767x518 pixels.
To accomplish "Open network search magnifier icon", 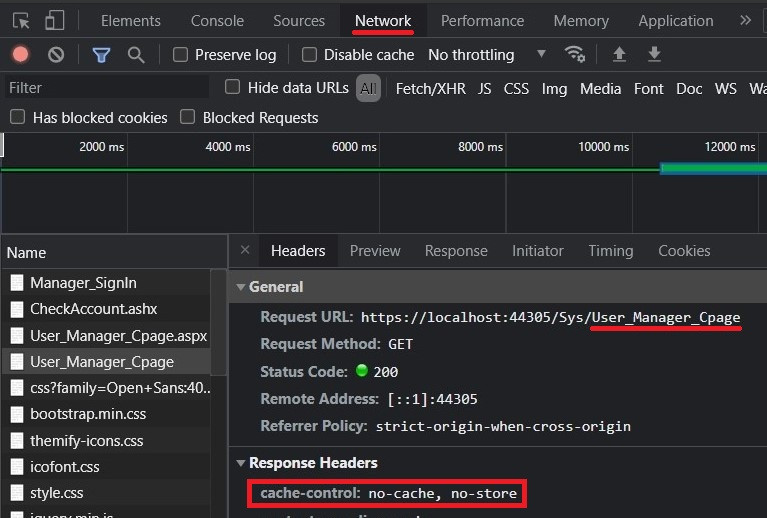I will 136,55.
